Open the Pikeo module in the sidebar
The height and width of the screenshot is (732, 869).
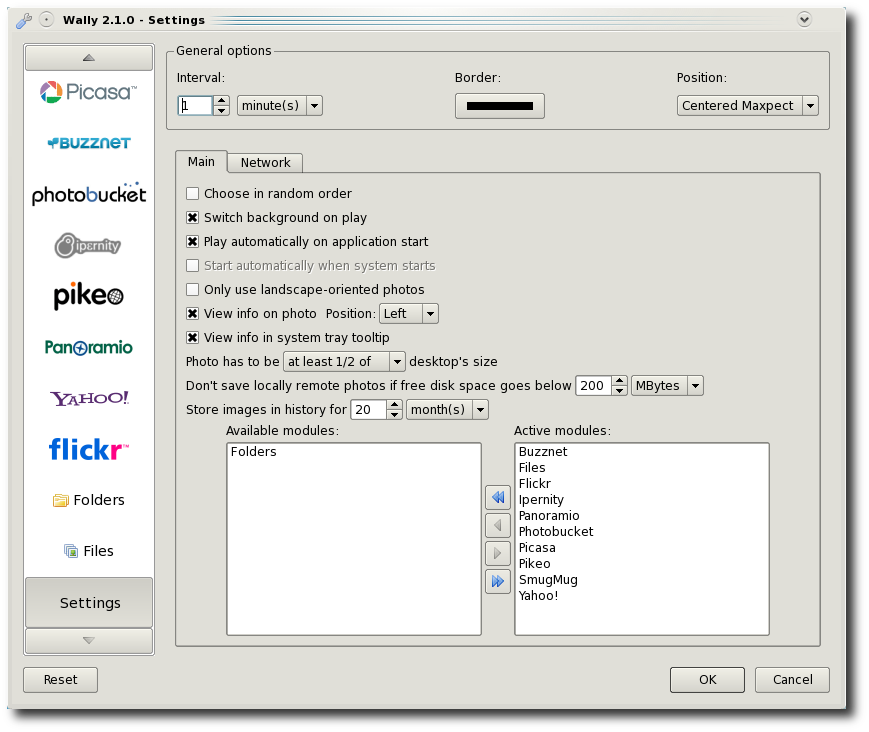point(89,296)
